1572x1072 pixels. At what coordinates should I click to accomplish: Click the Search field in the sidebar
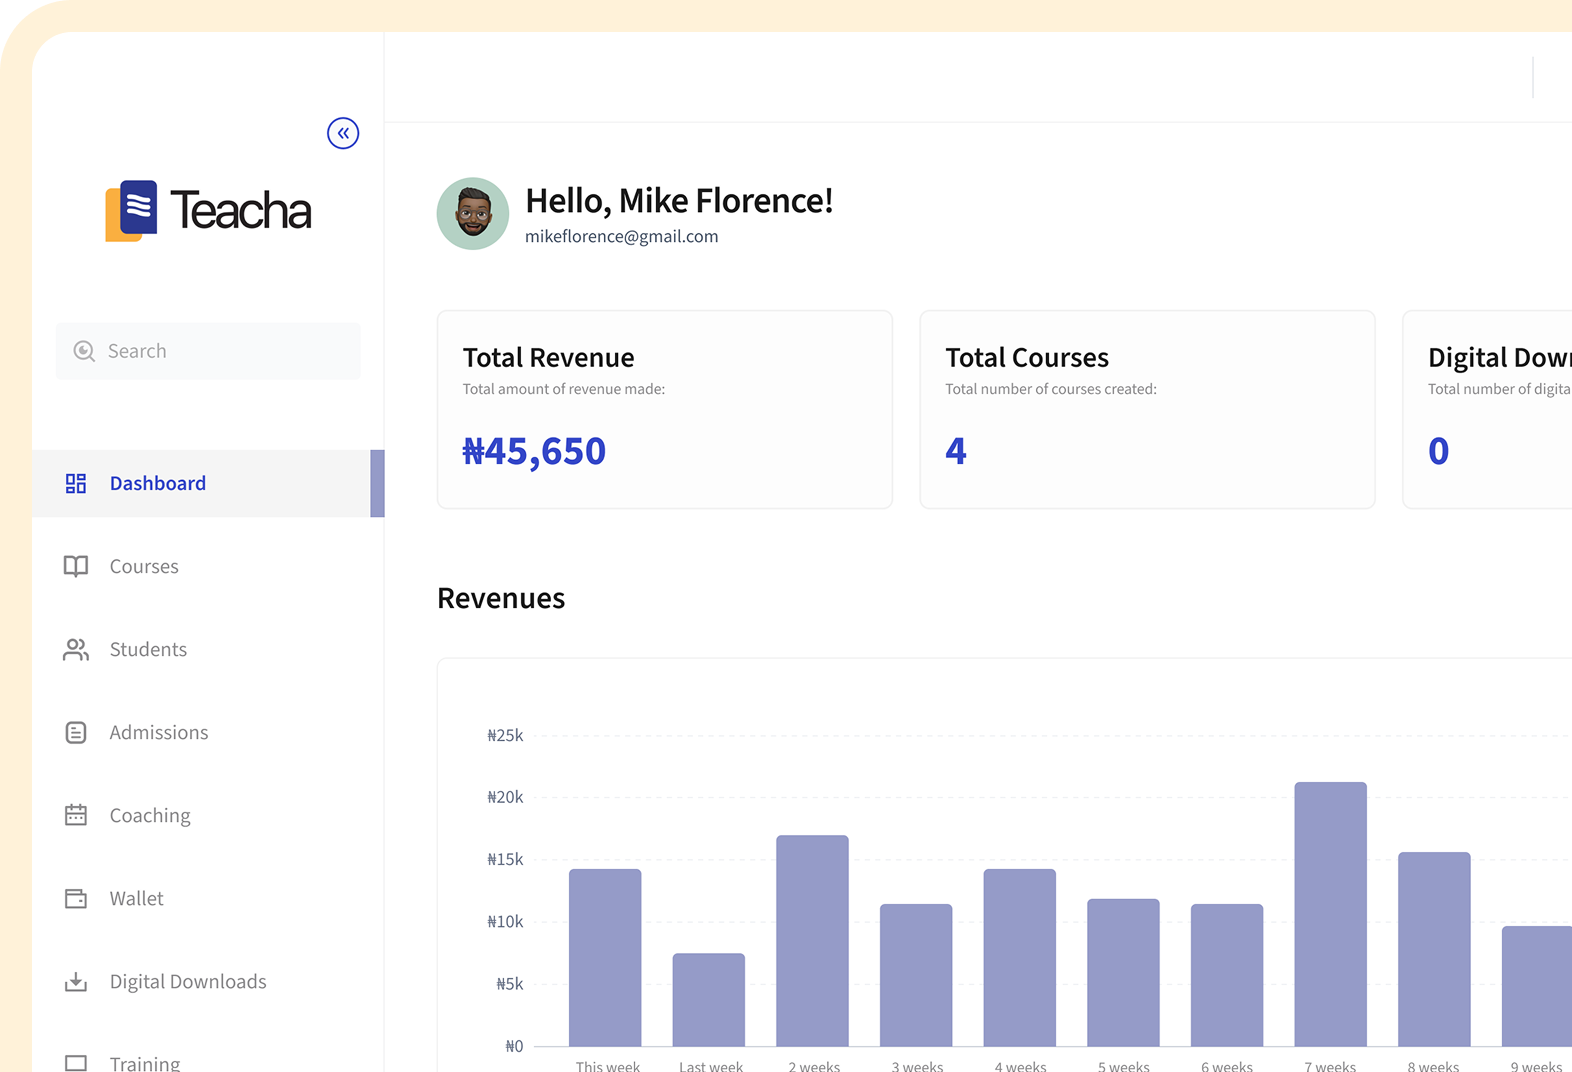point(208,351)
